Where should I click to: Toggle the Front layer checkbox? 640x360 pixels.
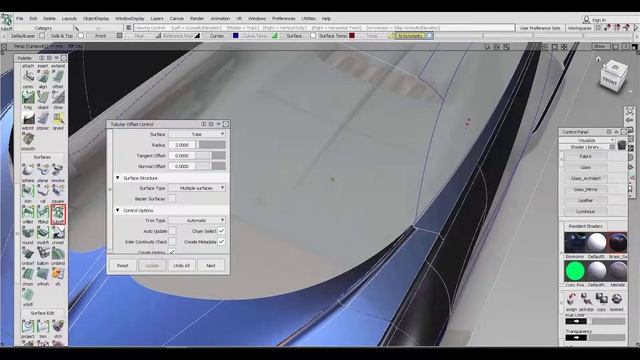pos(120,36)
